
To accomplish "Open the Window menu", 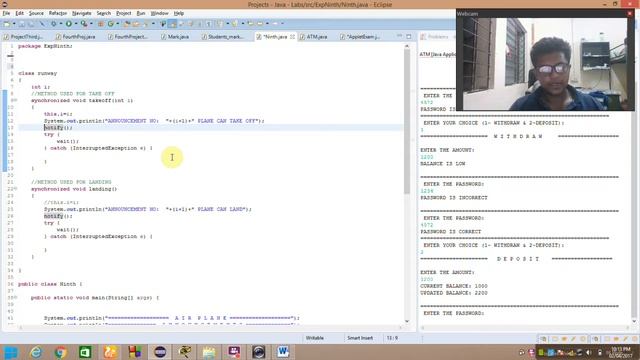I will pyautogui.click(x=159, y=13).
